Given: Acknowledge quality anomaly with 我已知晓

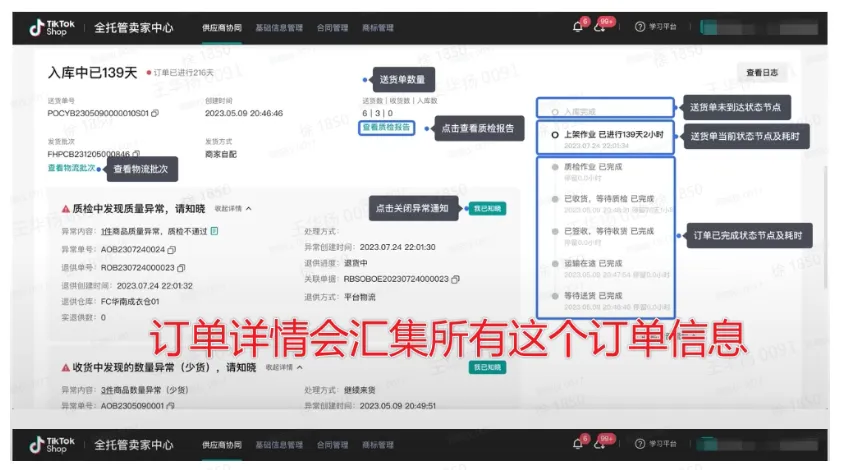Looking at the screenshot, I should (487, 209).
